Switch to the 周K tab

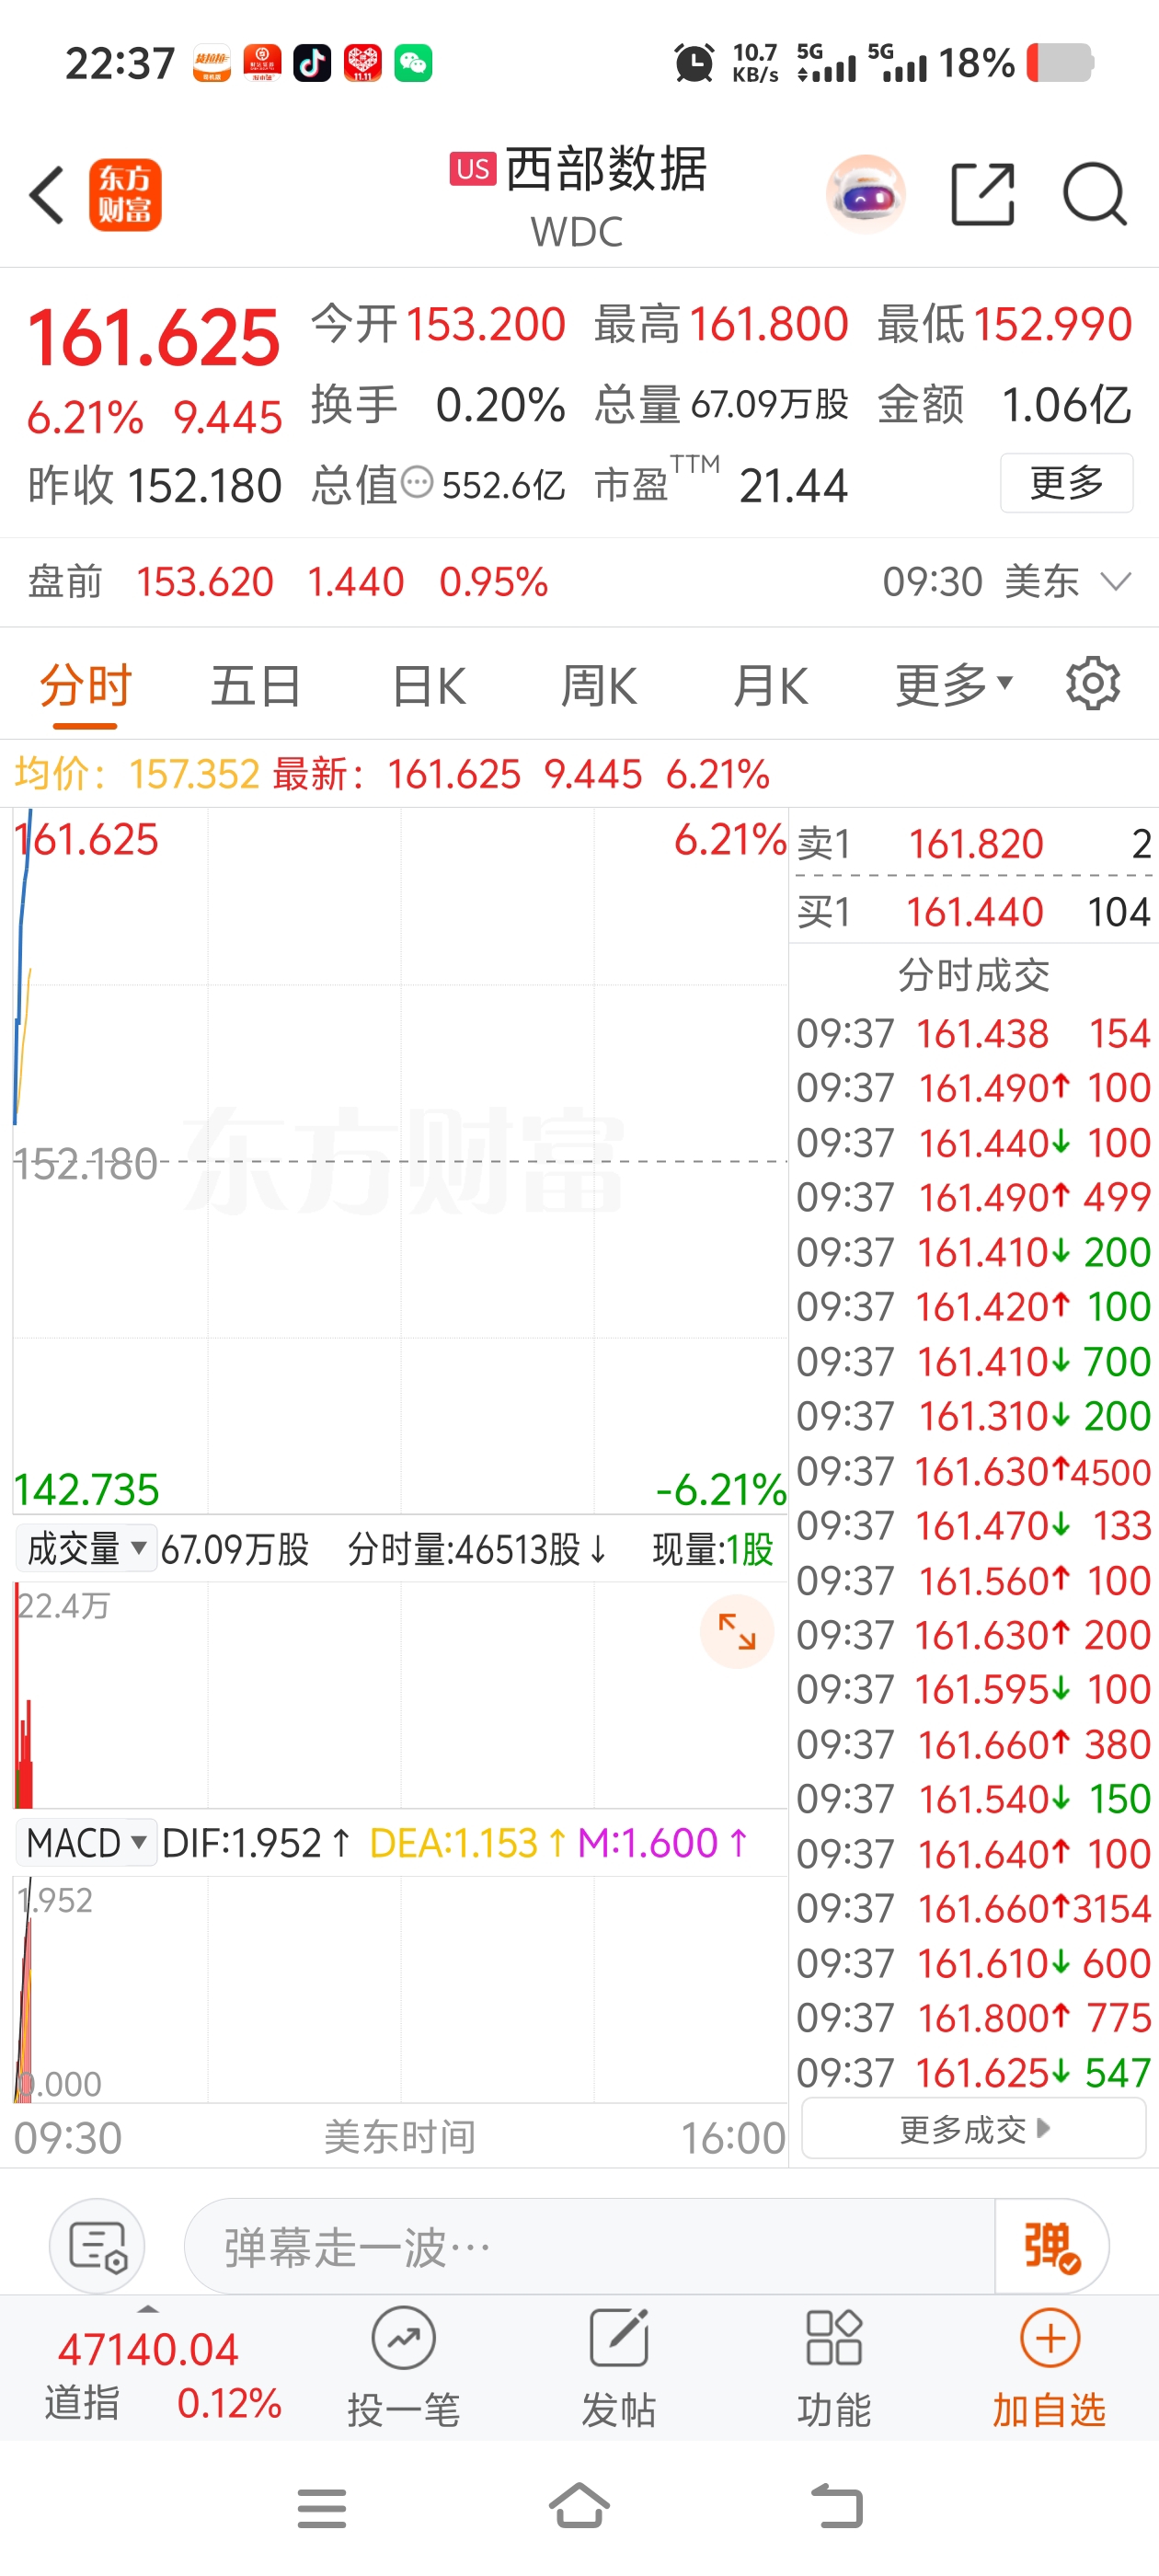tap(598, 686)
